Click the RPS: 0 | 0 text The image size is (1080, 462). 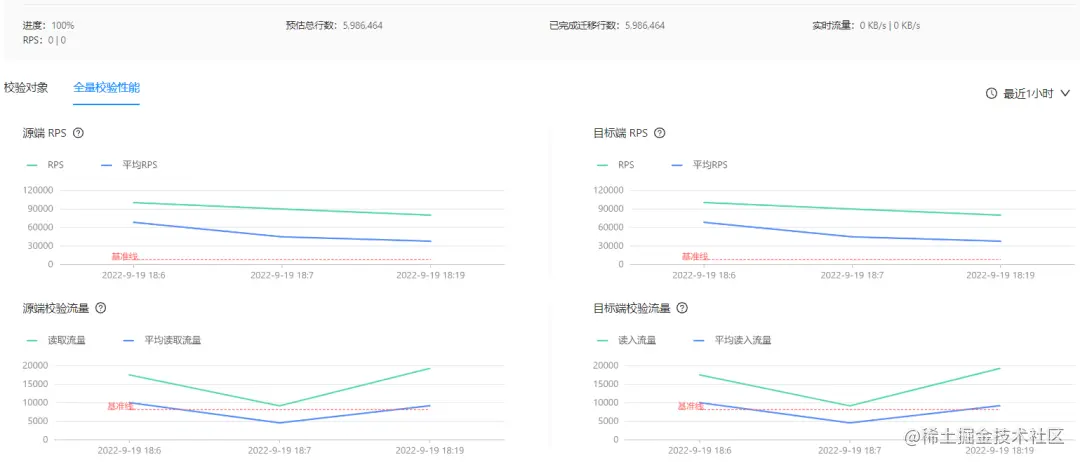coord(45,40)
